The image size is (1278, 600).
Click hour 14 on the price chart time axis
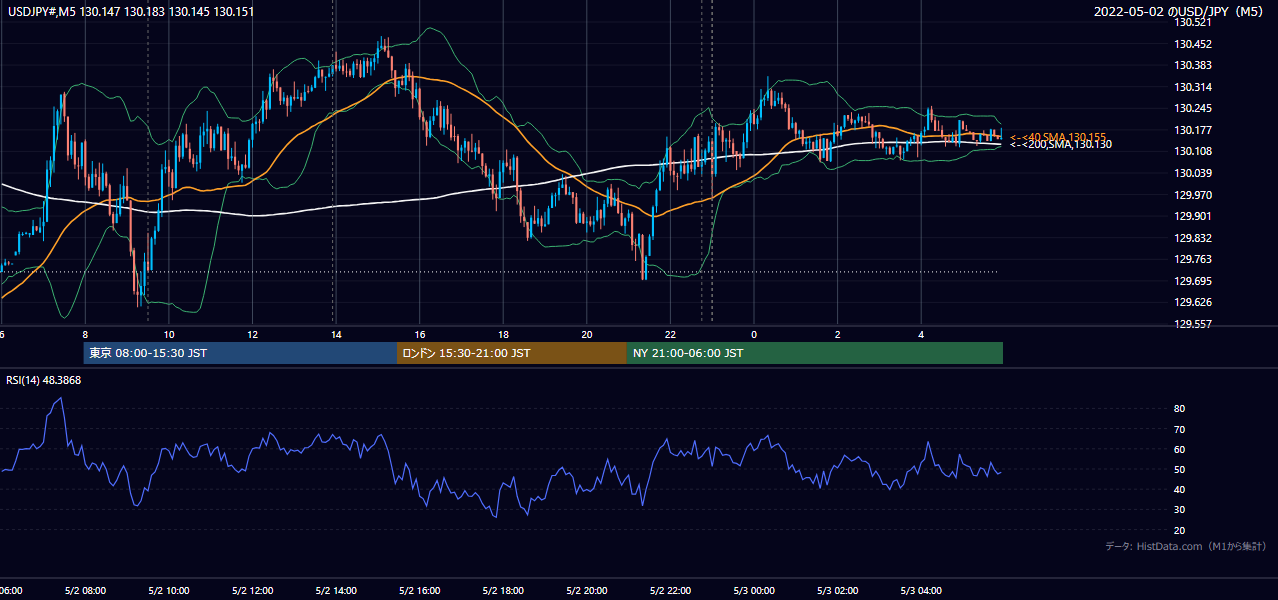336,334
